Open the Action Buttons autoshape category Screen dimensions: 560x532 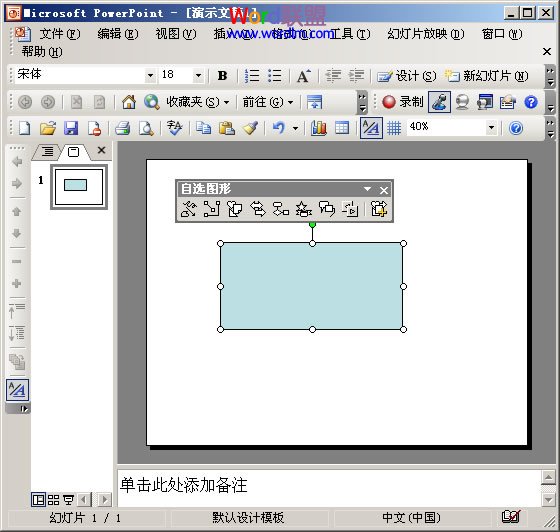350,209
